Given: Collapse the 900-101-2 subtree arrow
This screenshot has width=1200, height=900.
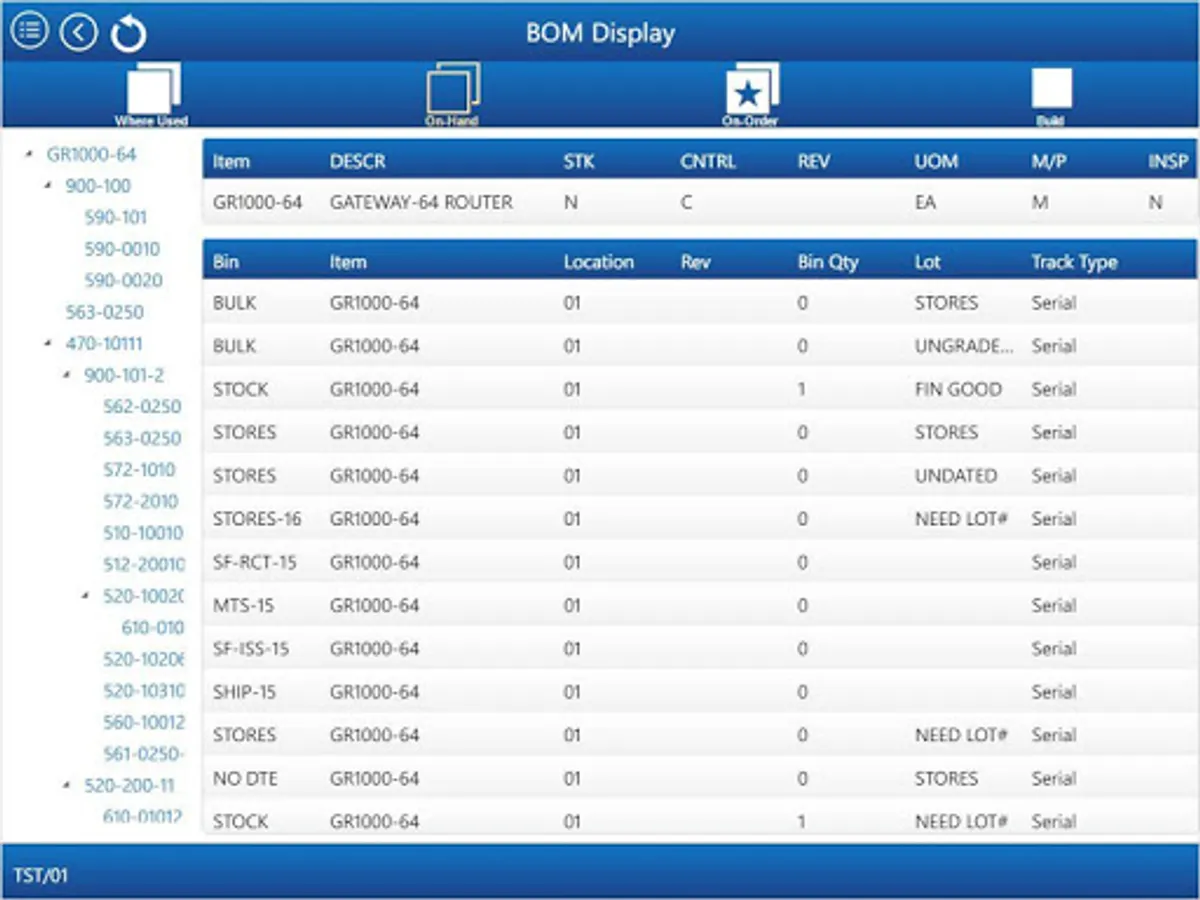Looking at the screenshot, I should (x=68, y=376).
